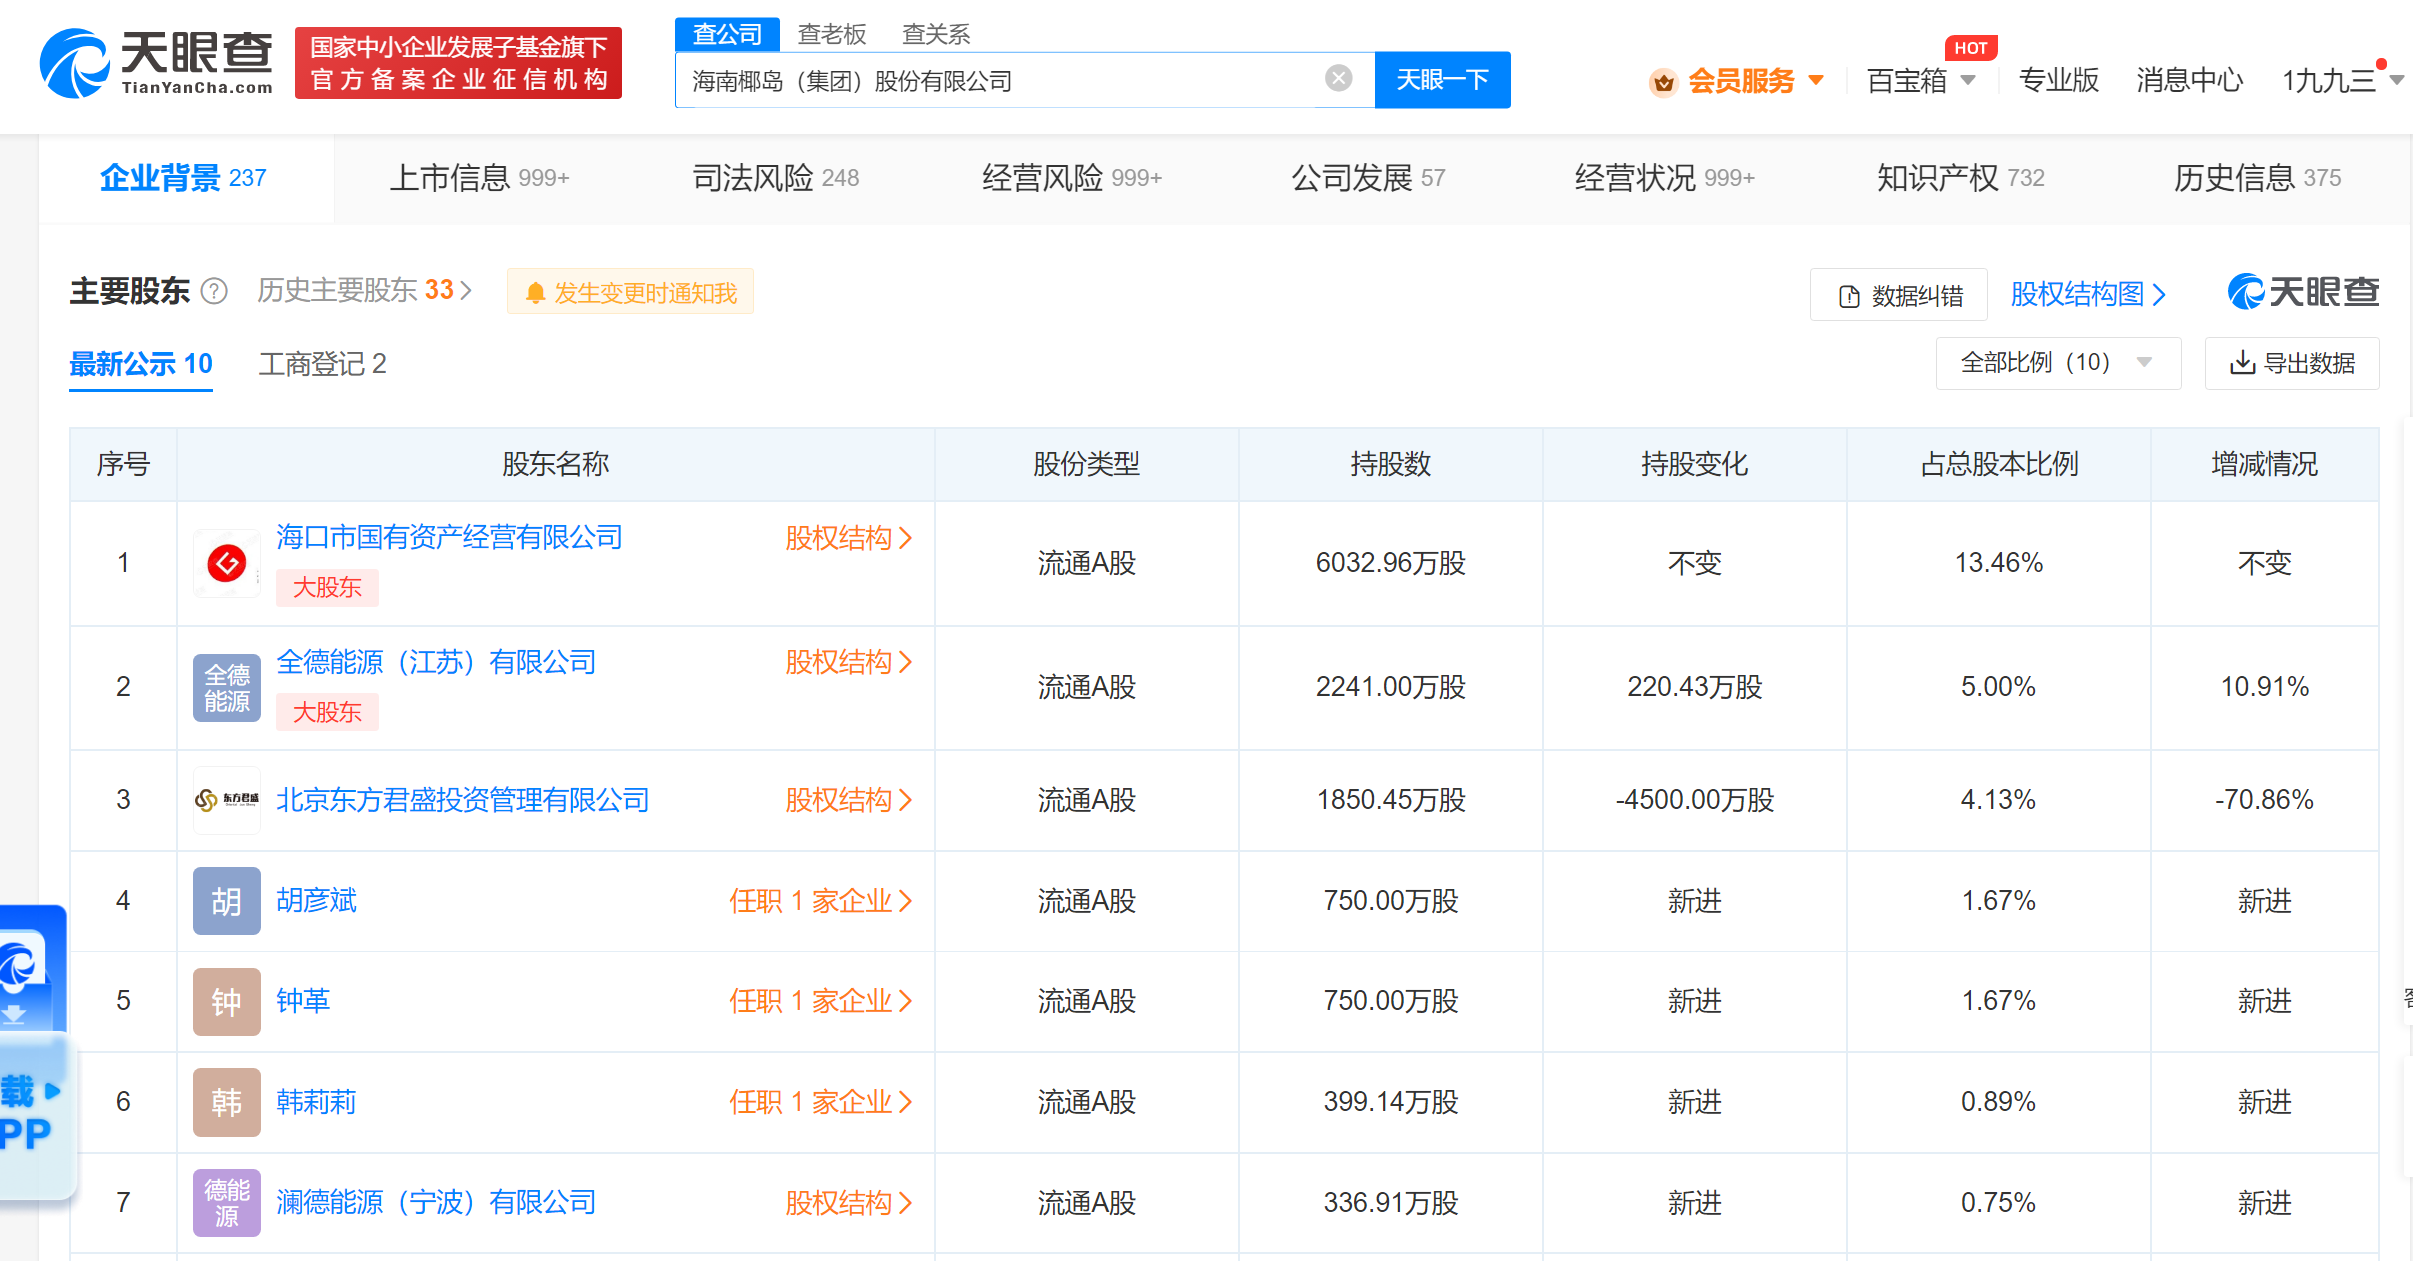2413x1261 pixels.
Task: Open 股权结构 for 北京东方君盛投资管理有限公司
Action: pos(848,800)
